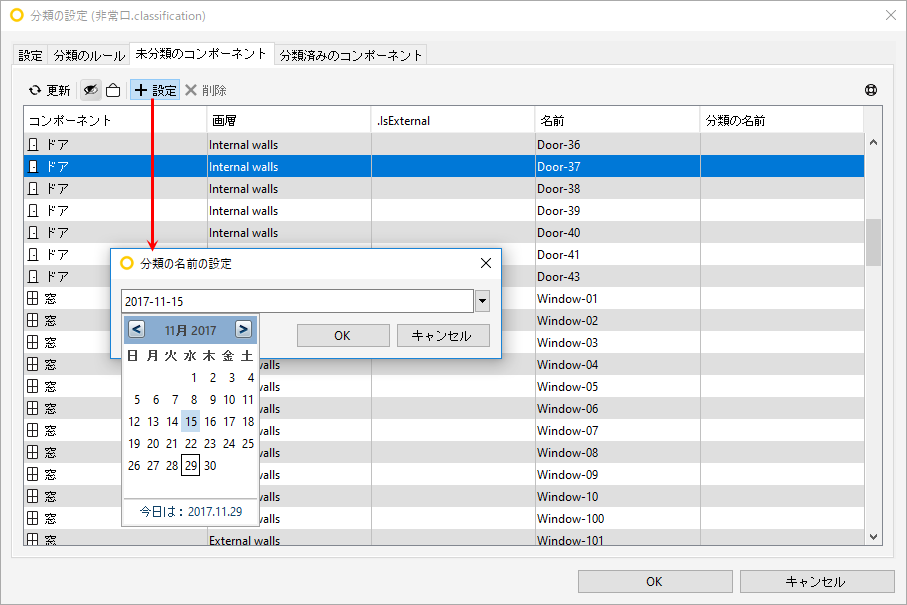Go to the previous month in the calendar

[137, 330]
